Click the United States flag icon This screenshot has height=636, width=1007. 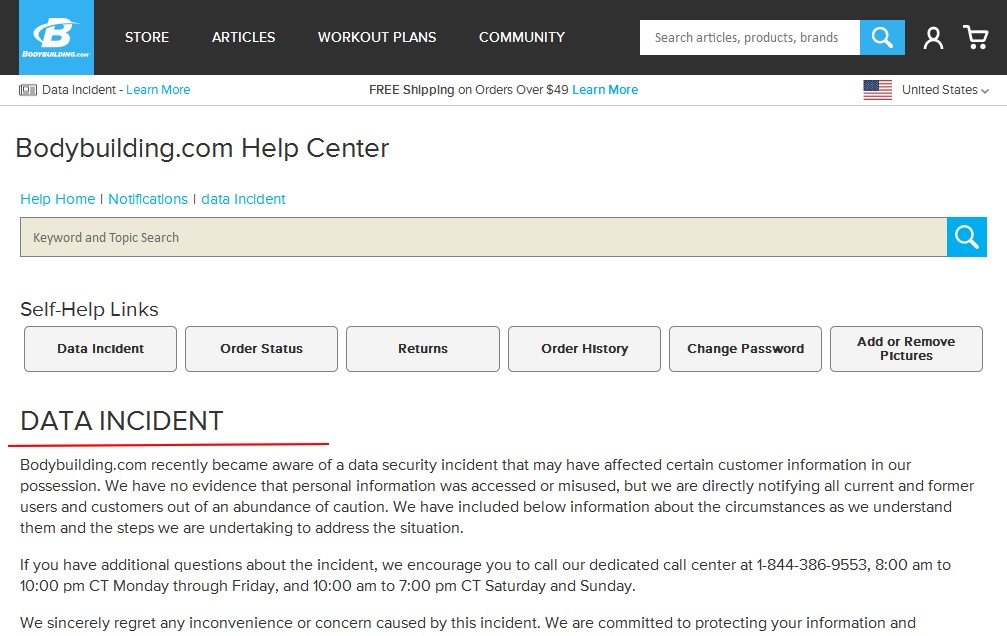point(877,90)
